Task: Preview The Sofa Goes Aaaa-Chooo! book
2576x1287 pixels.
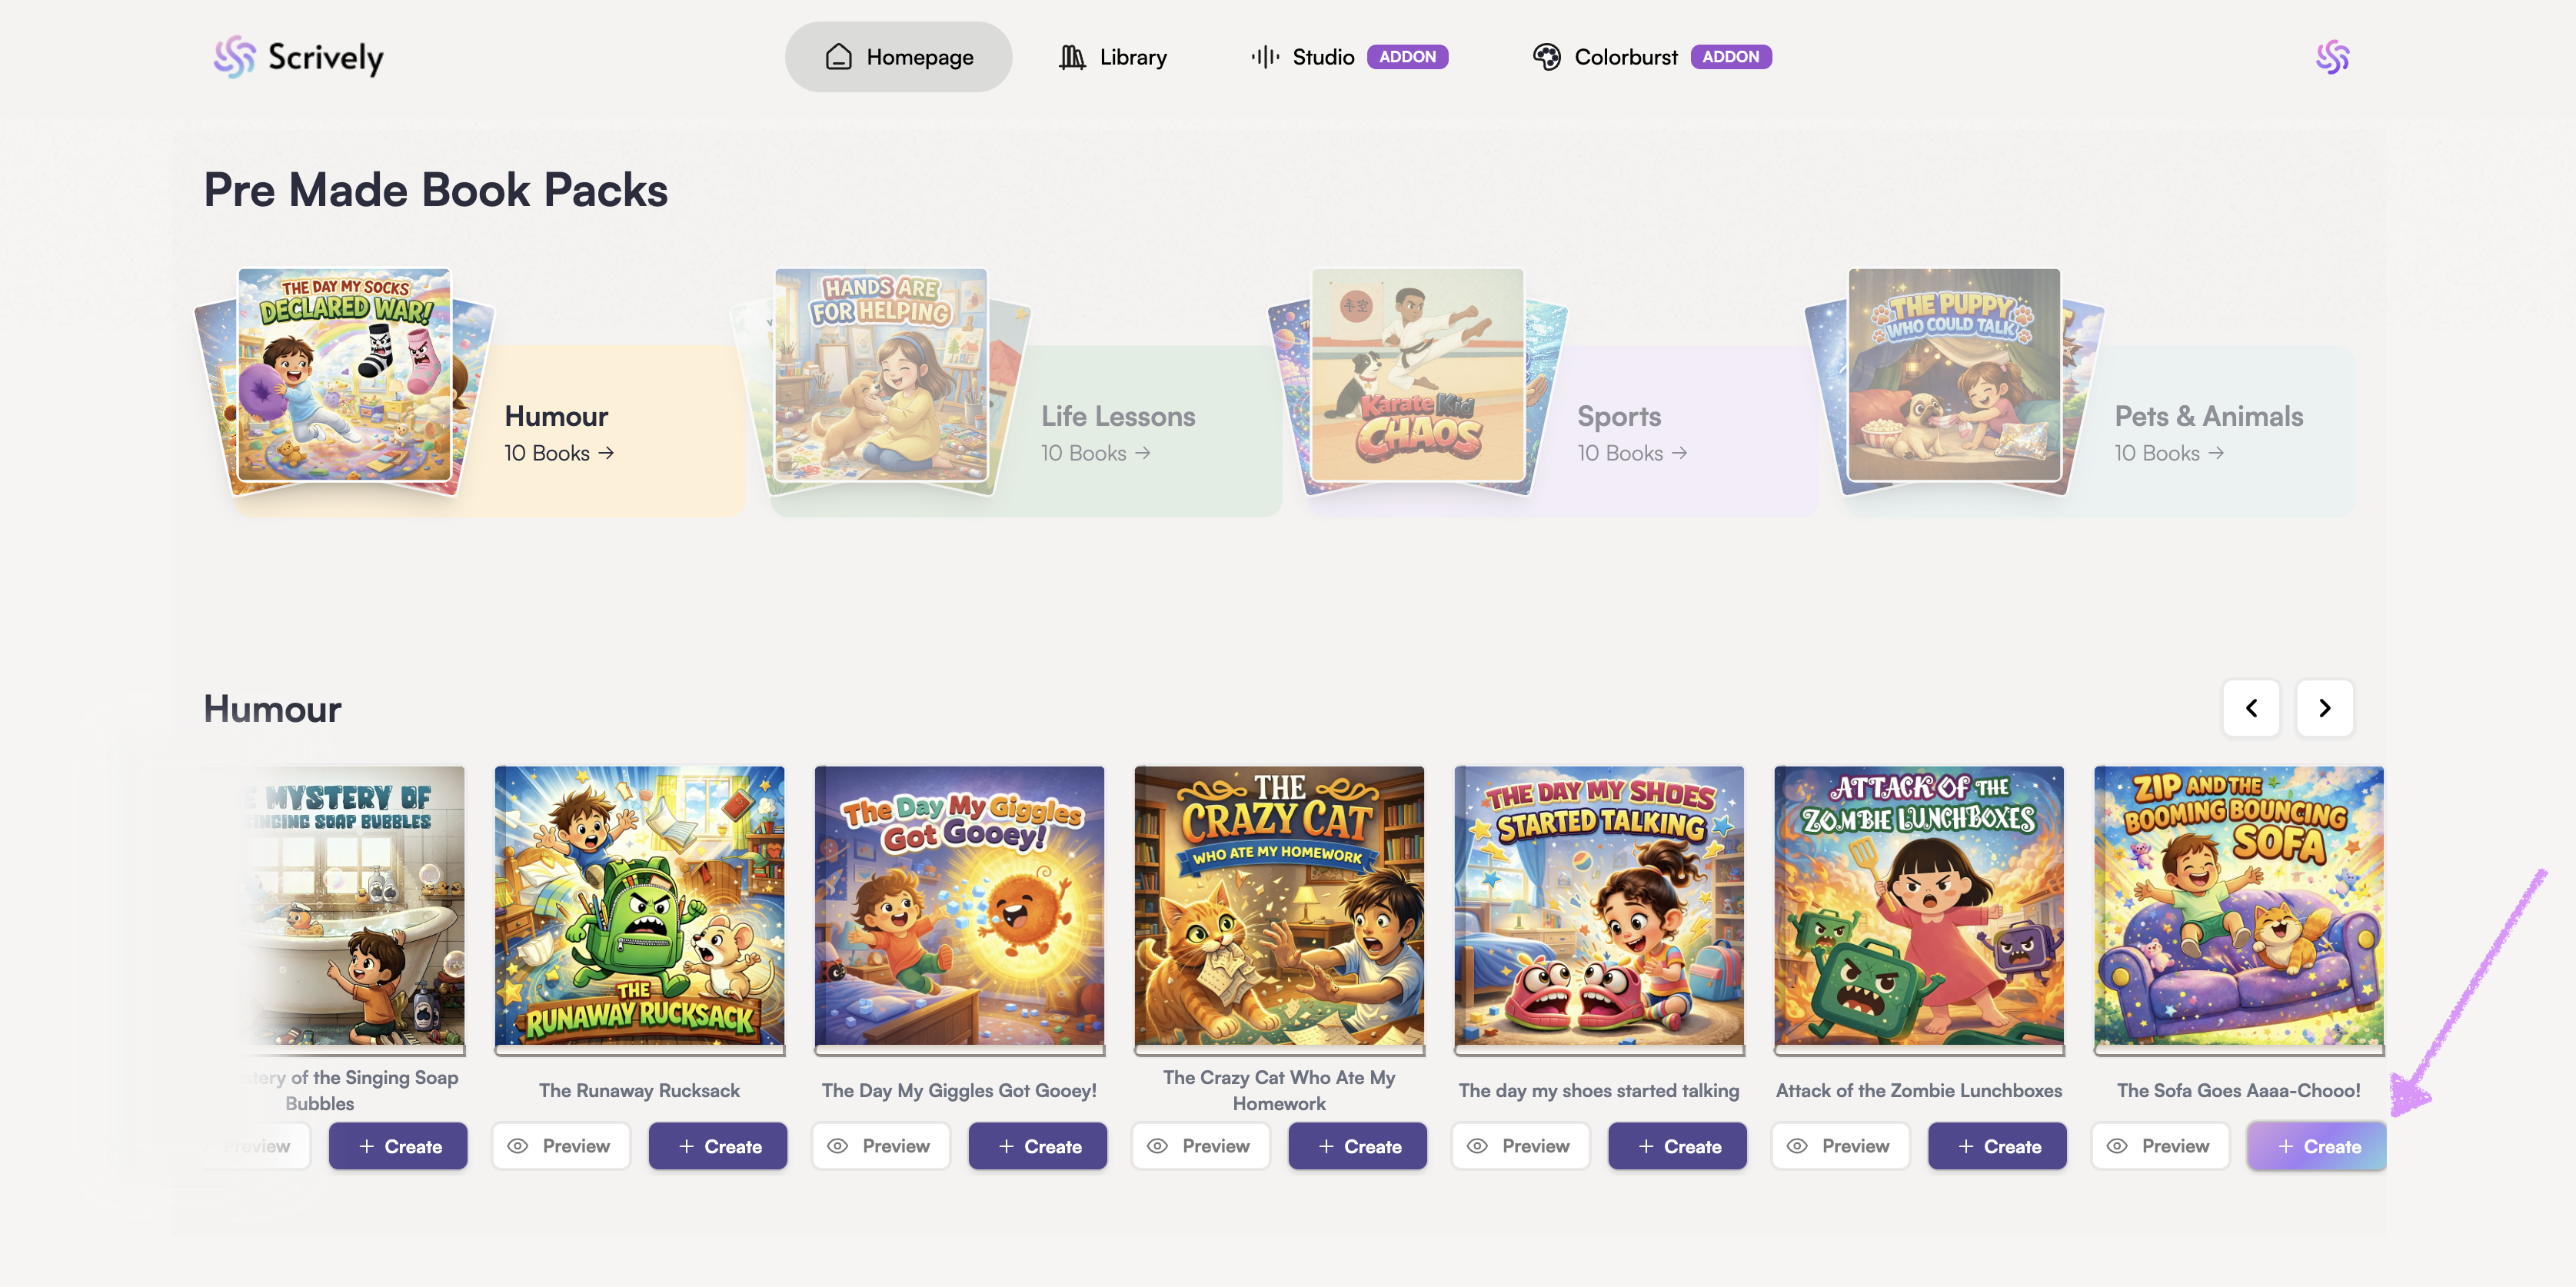Action: pyautogui.click(x=2159, y=1146)
